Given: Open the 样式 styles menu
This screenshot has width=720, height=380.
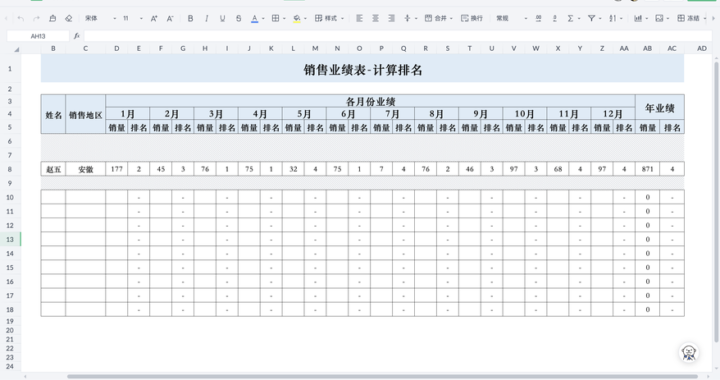Looking at the screenshot, I should click(x=329, y=18).
